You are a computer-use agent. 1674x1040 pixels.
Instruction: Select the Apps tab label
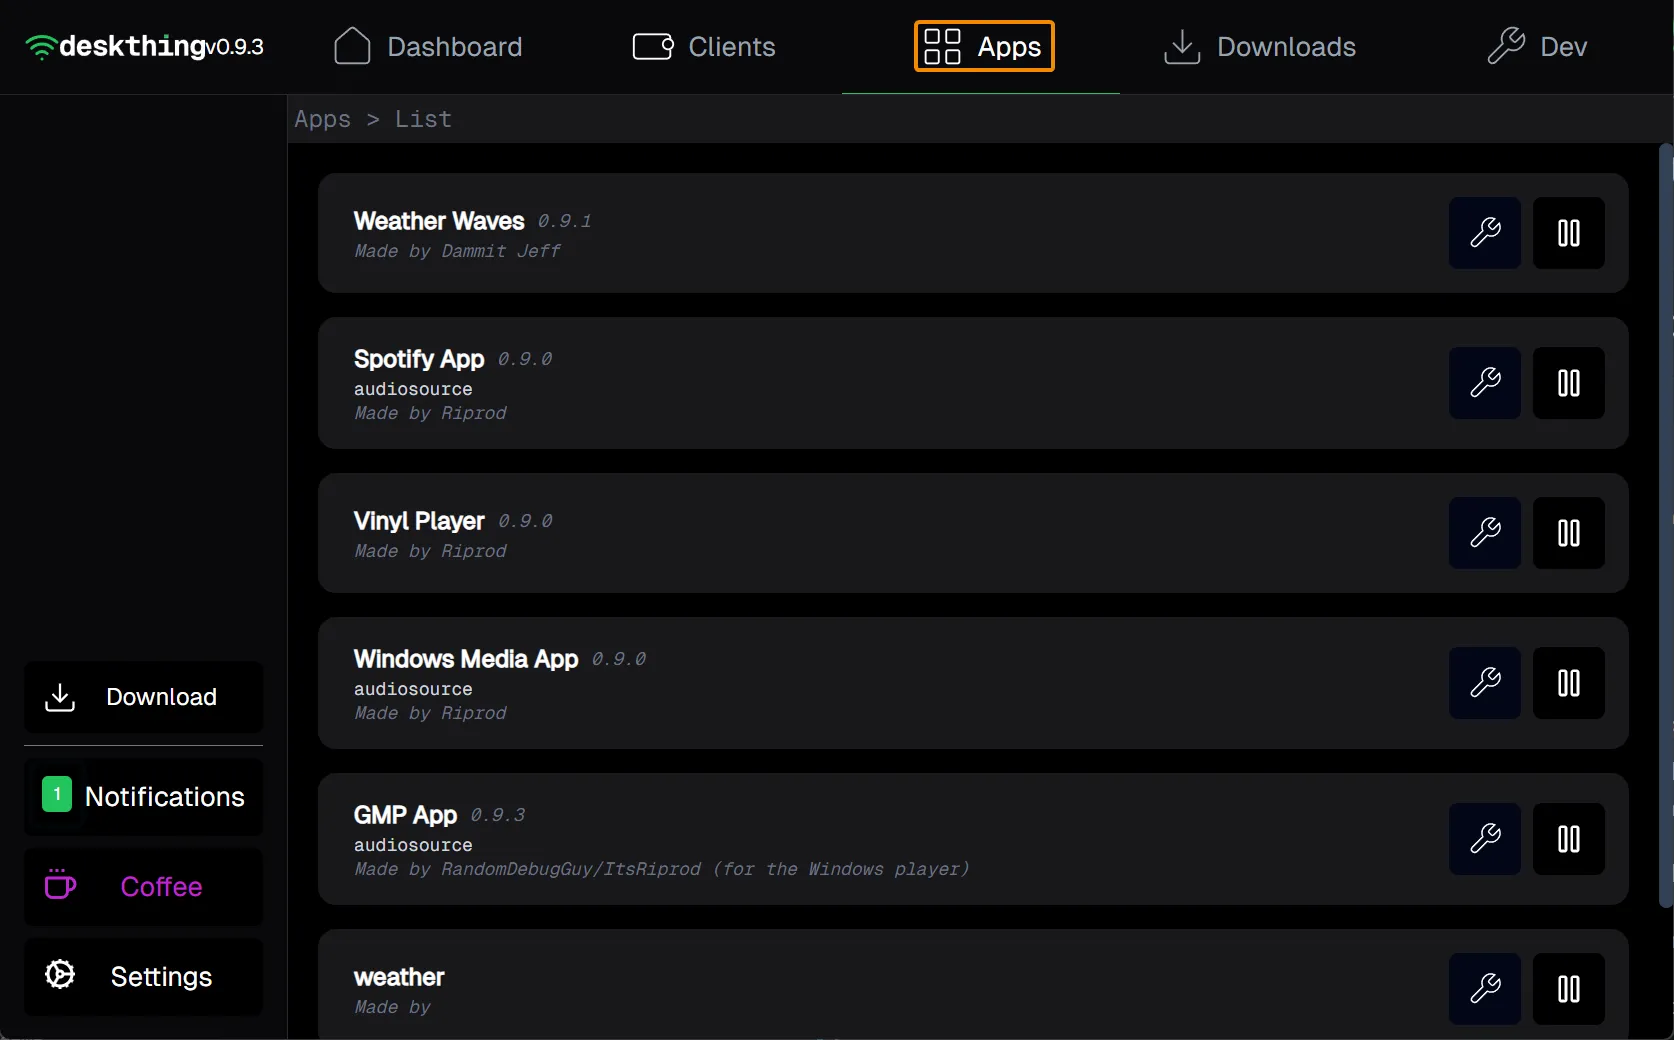1009,47
